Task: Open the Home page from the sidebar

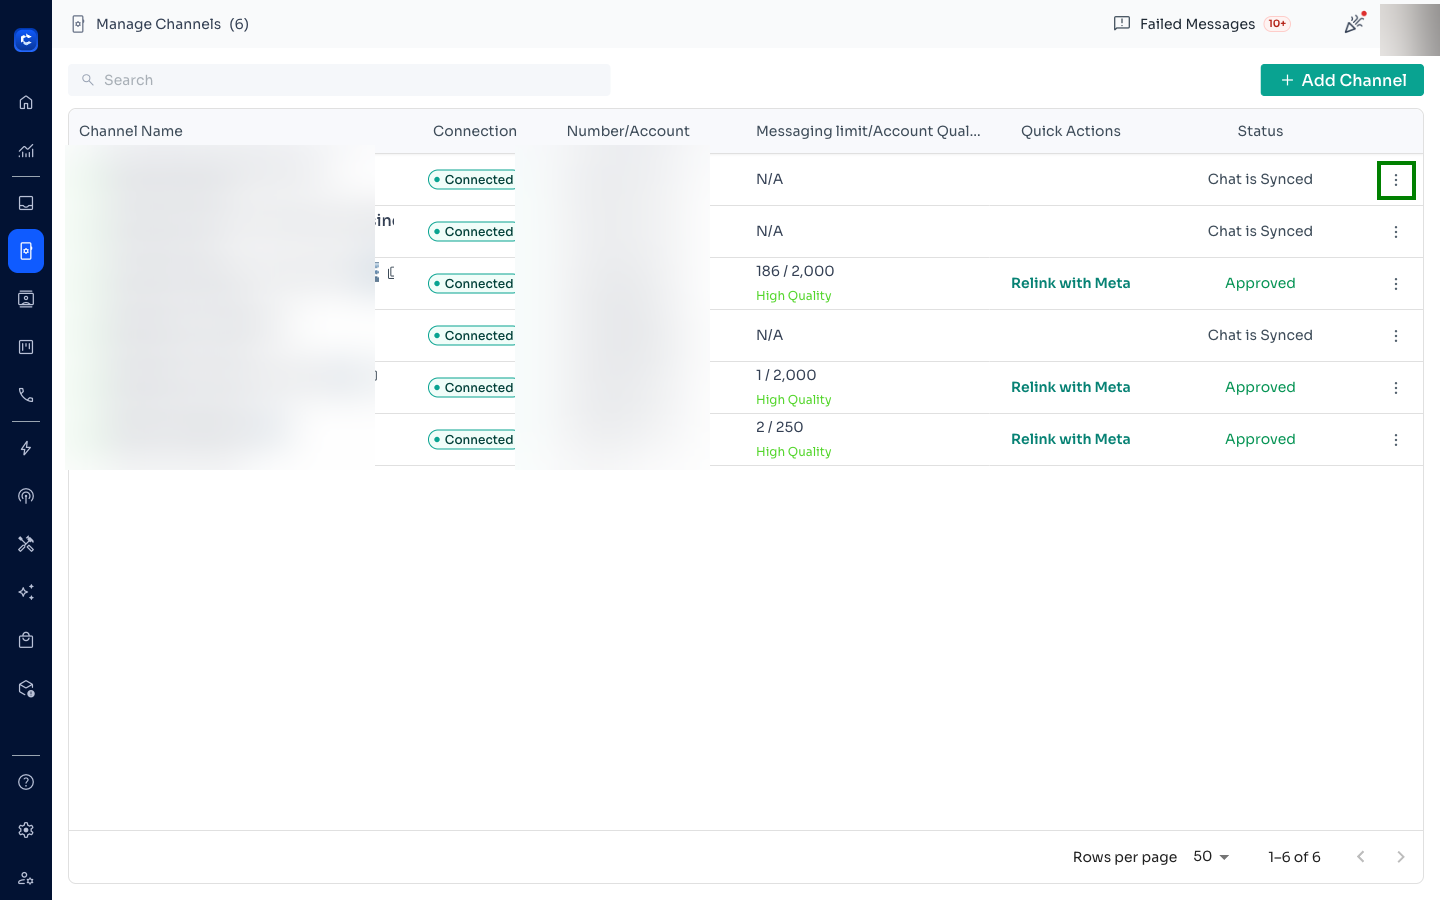Action: pyautogui.click(x=26, y=102)
